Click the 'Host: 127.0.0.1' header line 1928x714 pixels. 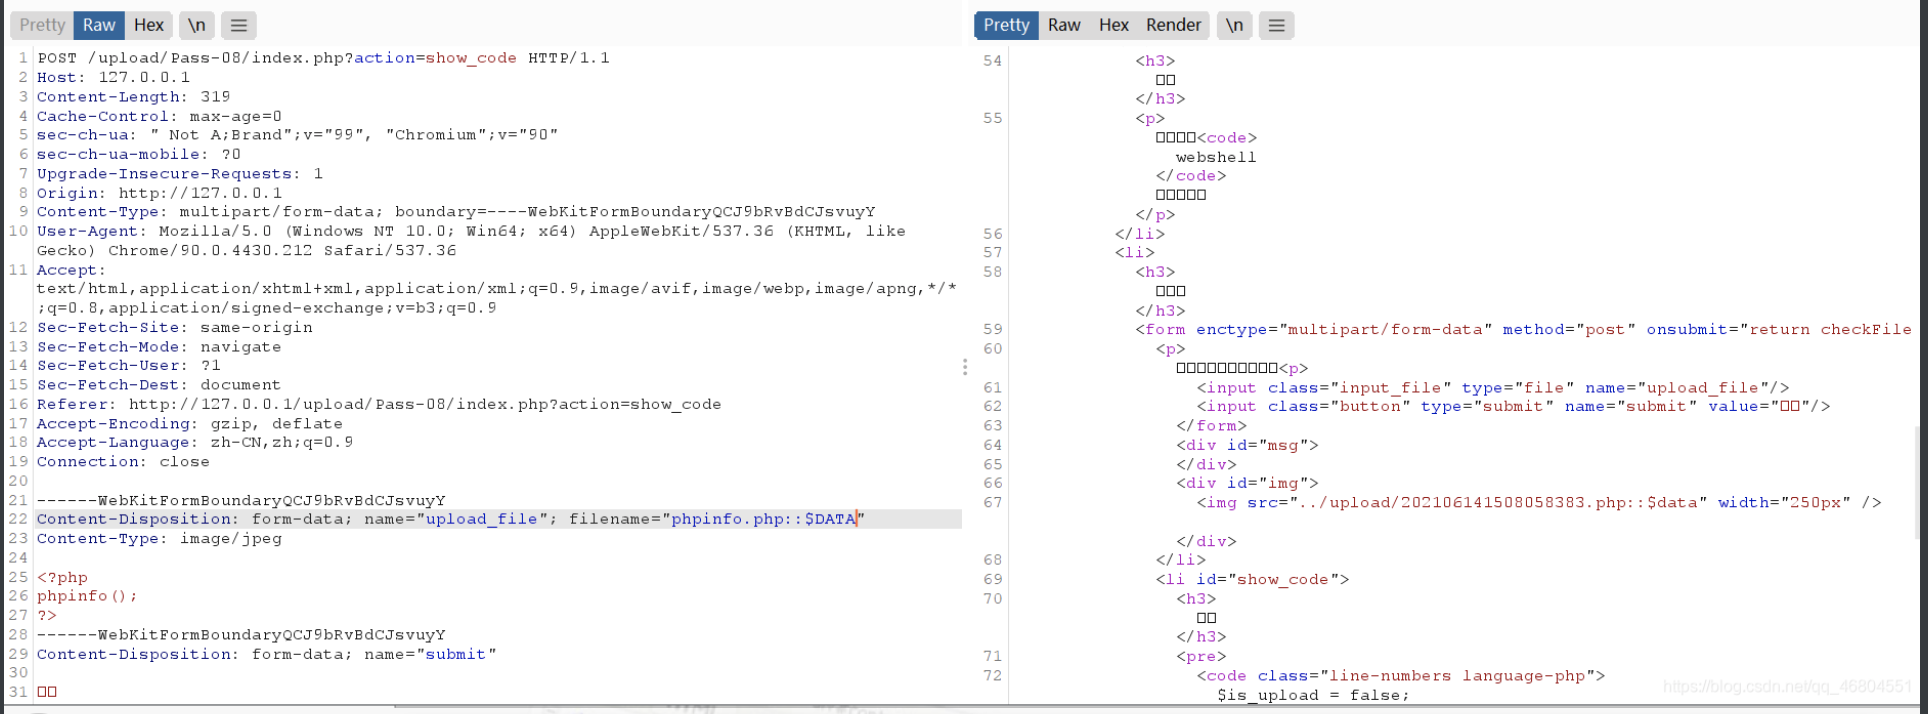click(113, 77)
